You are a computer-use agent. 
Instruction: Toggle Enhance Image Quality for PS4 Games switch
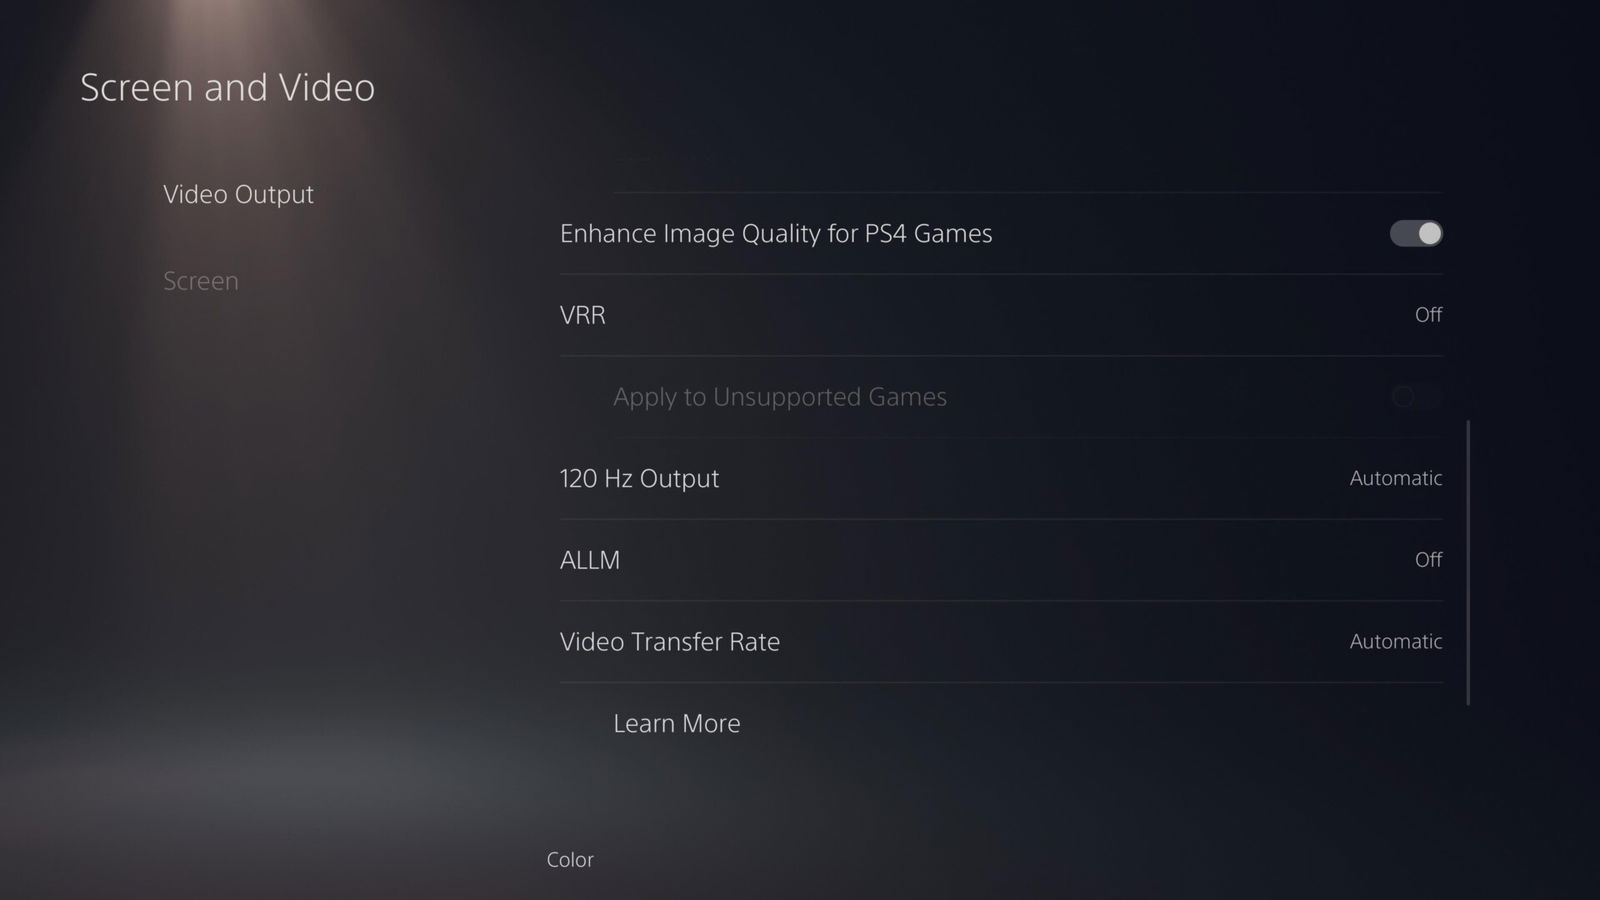pos(1416,233)
